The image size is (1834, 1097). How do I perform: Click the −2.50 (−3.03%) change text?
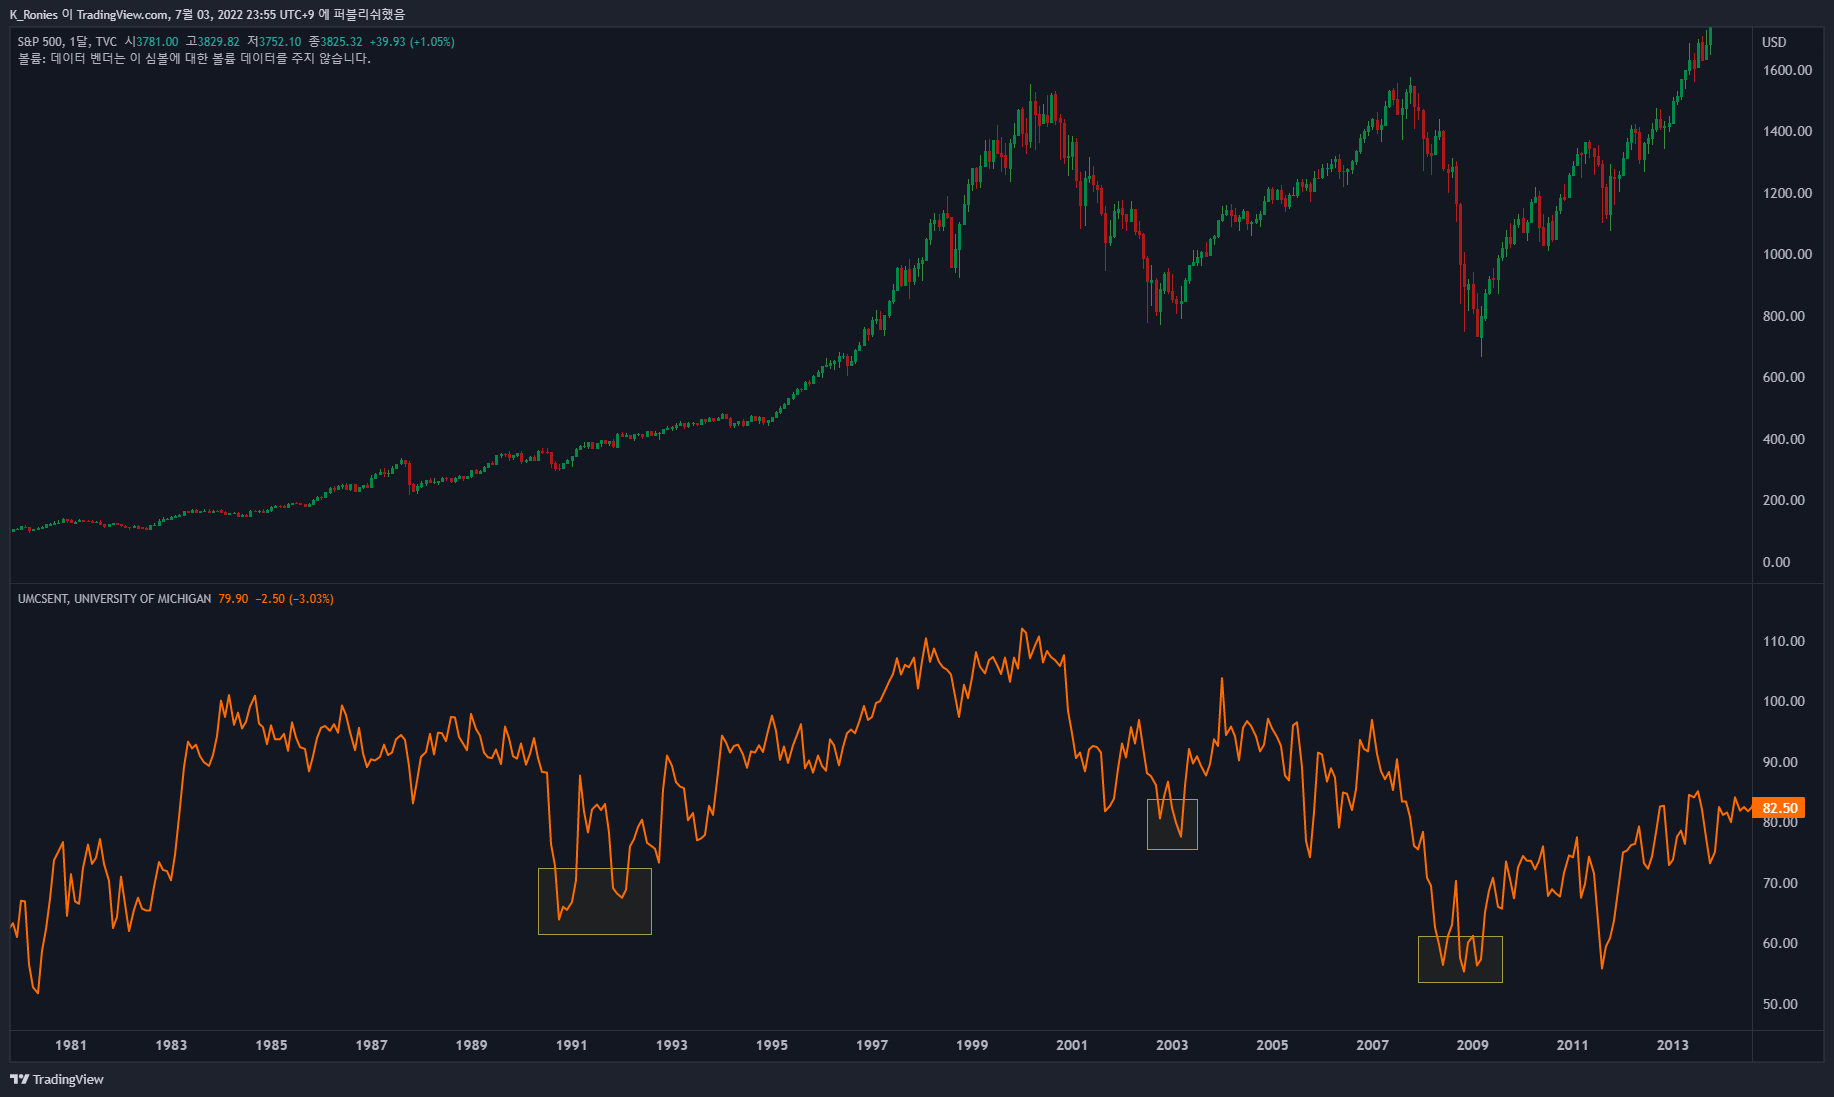pos(295,599)
